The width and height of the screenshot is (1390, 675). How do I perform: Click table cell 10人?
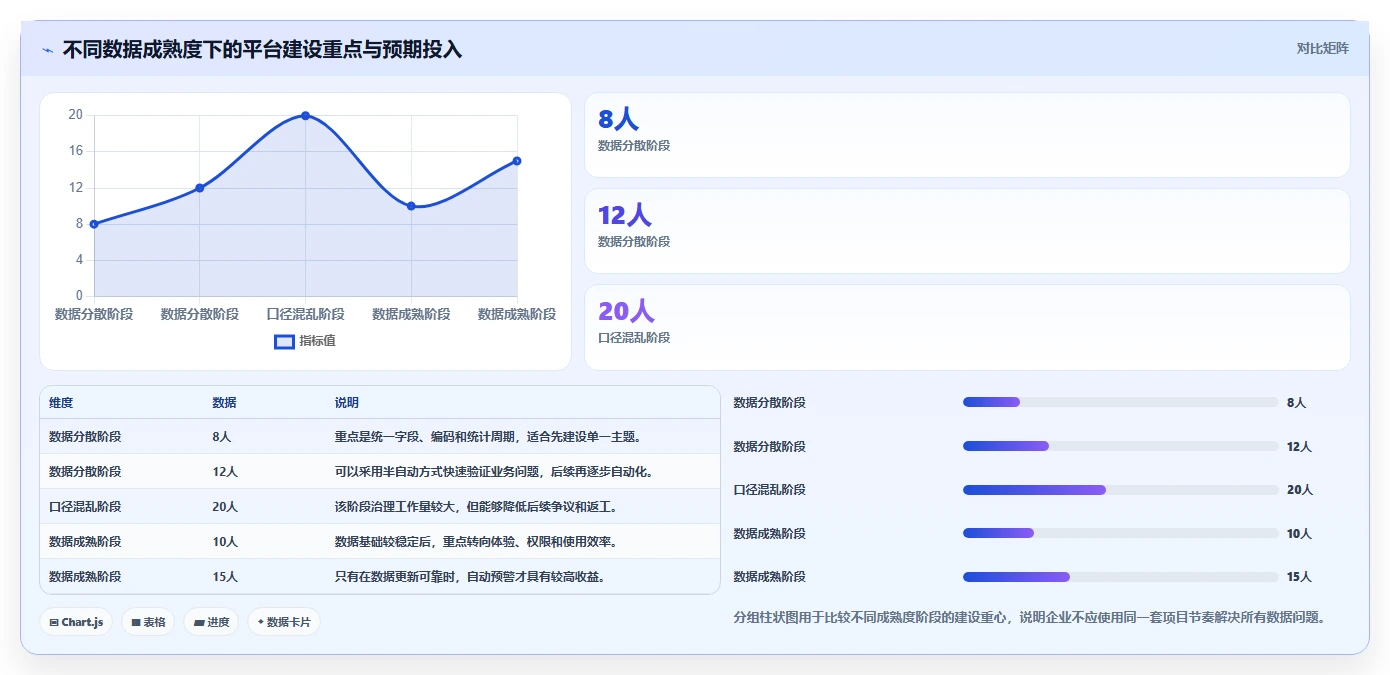pyautogui.click(x=225, y=542)
